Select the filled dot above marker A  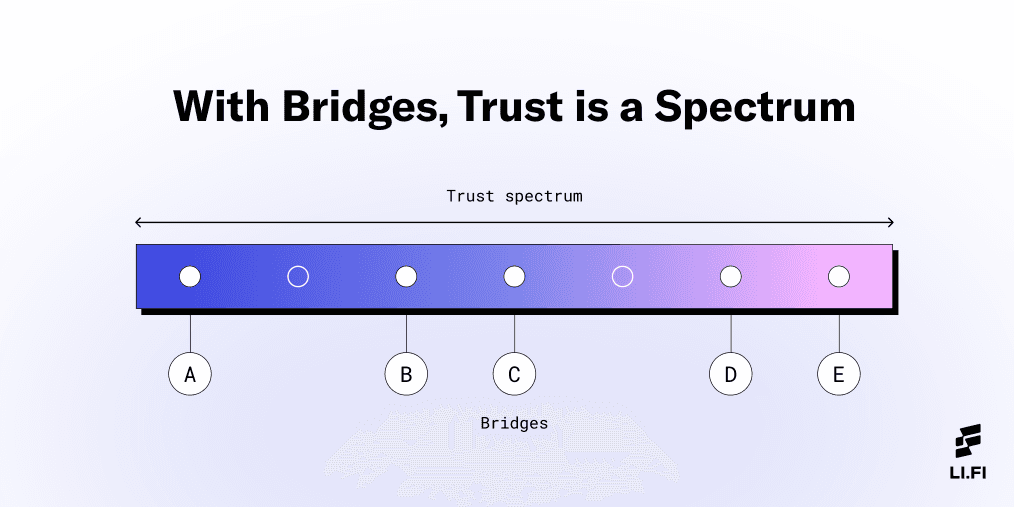pos(190,276)
